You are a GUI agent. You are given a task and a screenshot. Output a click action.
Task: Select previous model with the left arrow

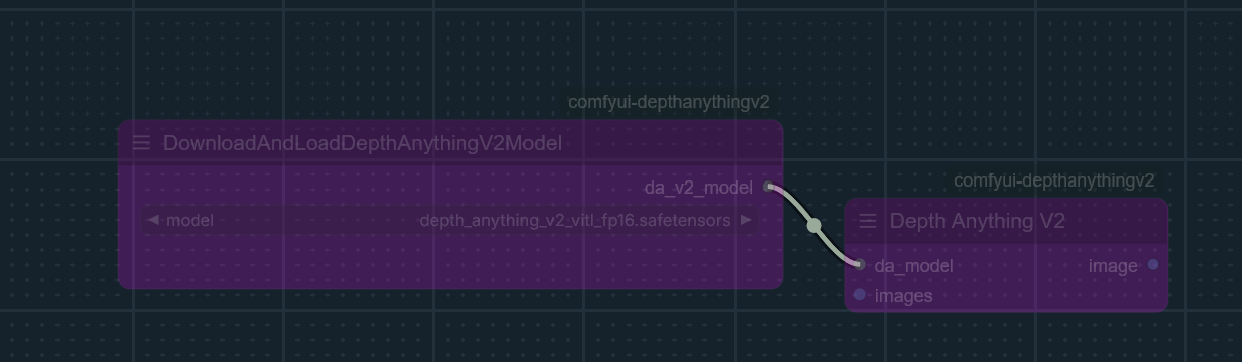152,220
